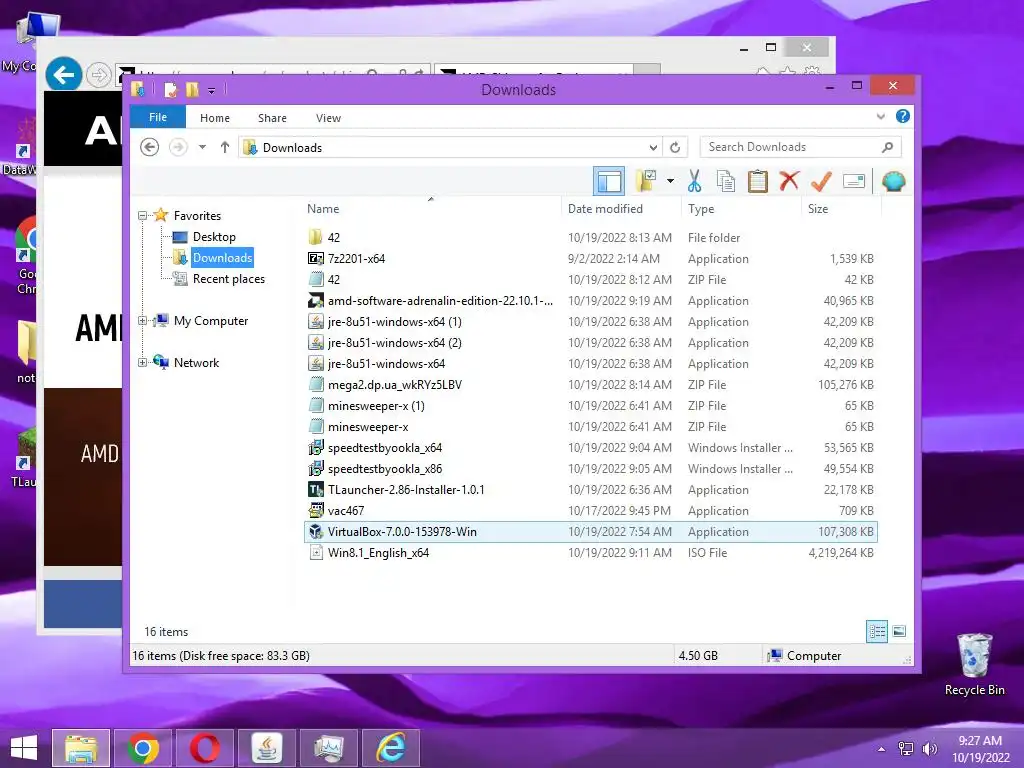Click the folder options toolbar icon
The width and height of the screenshot is (1024, 768).
[x=646, y=181]
